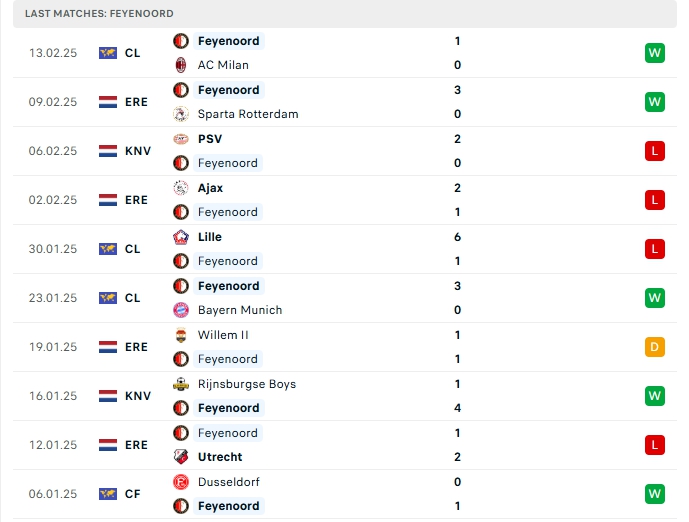Image resolution: width=689 pixels, height=522 pixels.
Task: Click the Lille team crest
Action: (x=181, y=237)
